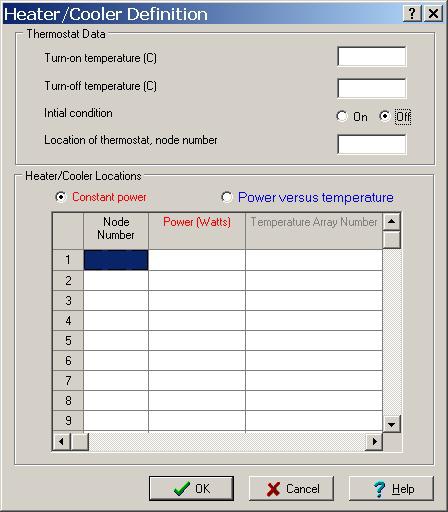Click the Turn-off temperature input field
This screenshot has height=512, width=448.
372,88
